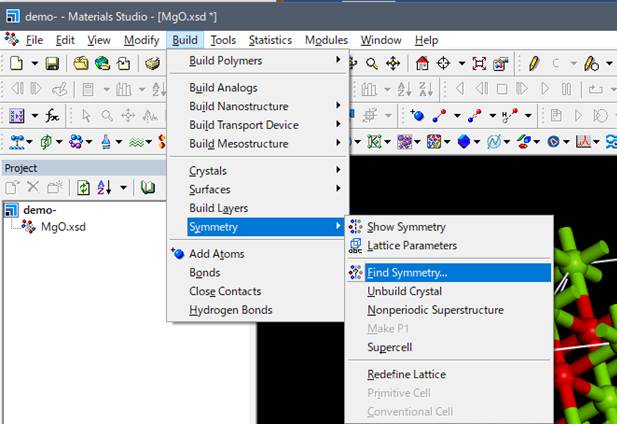Open the Edit menu
Viewport: 617px width, 424px height.
click(65, 40)
